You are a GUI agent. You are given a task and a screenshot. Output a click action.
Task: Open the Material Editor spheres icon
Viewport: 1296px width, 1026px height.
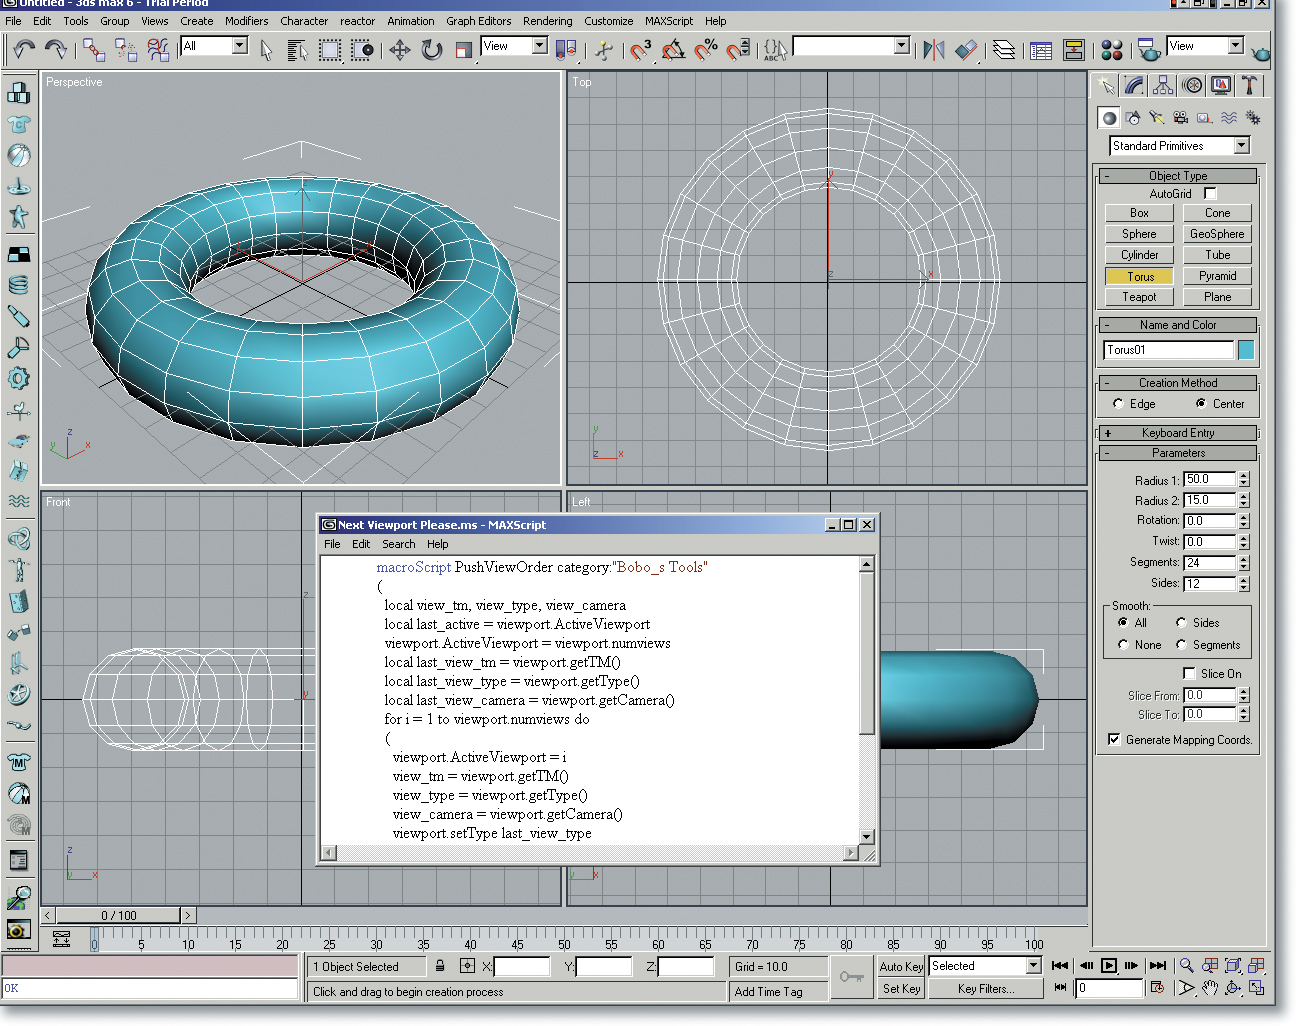1112,50
